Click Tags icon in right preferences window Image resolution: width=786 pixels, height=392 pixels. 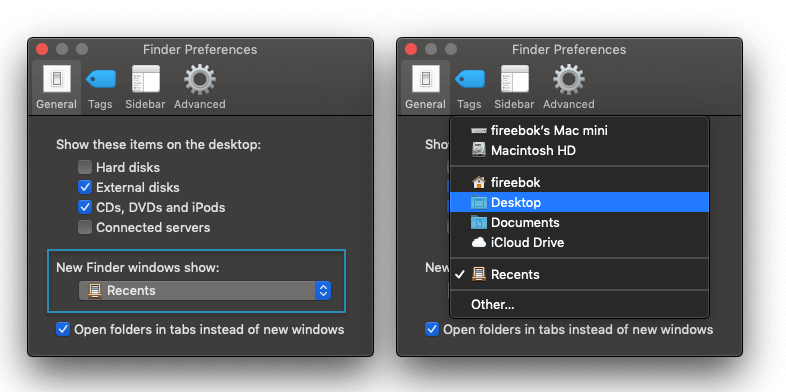coord(469,79)
